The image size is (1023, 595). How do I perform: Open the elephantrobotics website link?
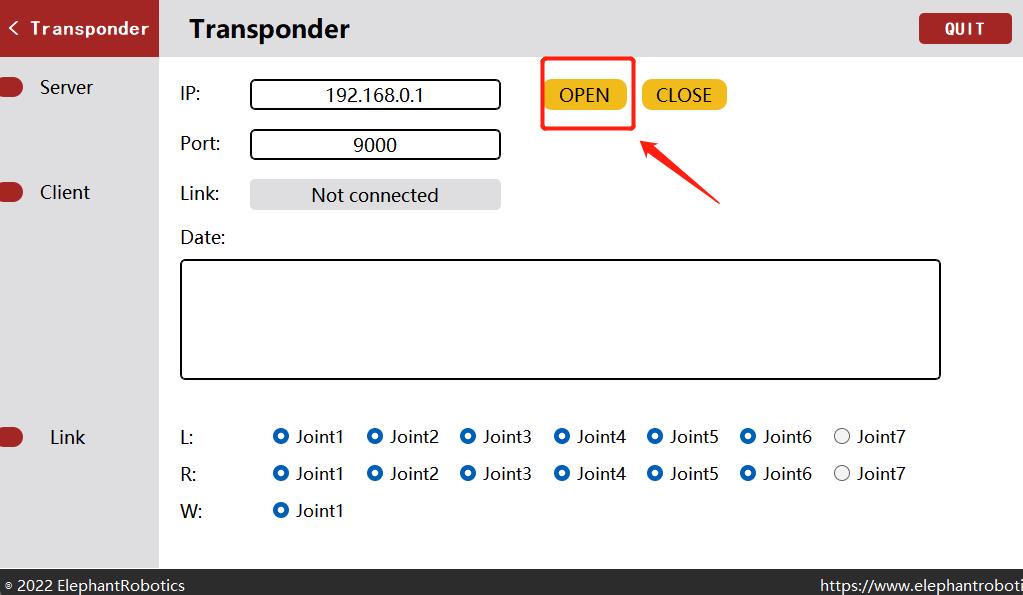(920, 585)
